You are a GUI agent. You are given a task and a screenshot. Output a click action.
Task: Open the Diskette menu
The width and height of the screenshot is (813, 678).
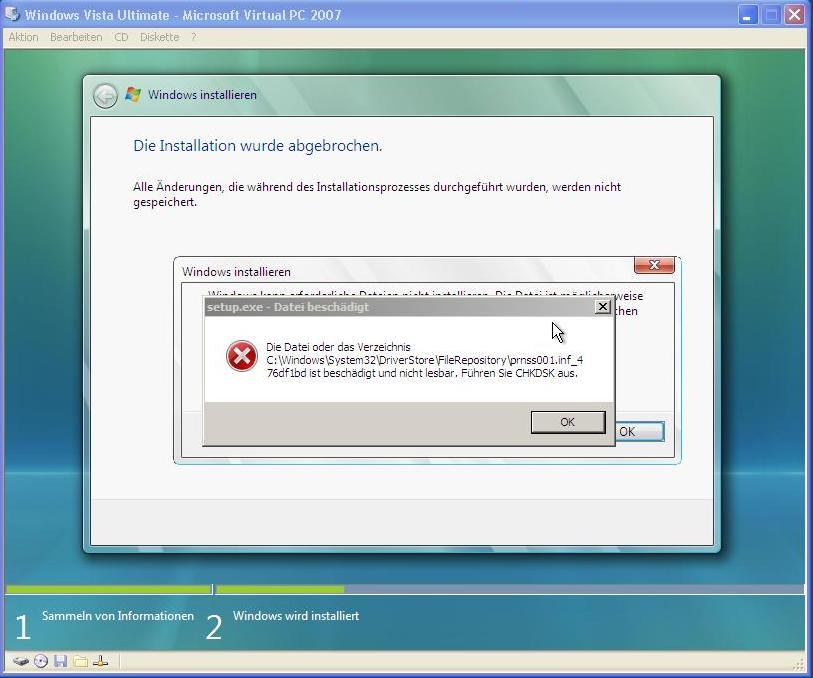tap(159, 37)
